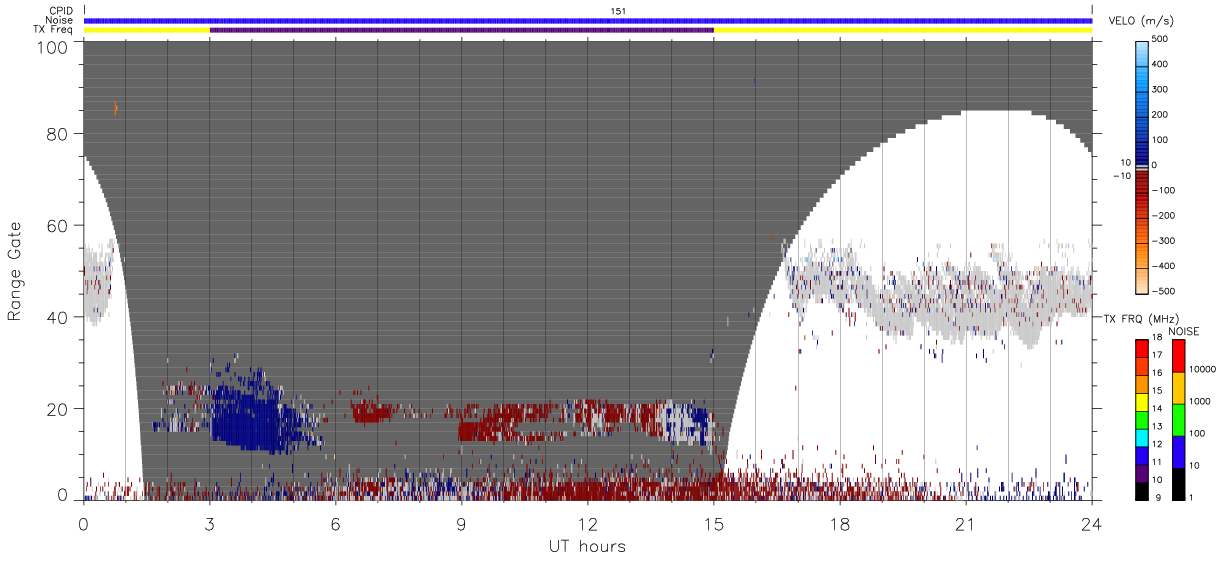Click the VELO (m/s) colorbar title

point(1141,21)
